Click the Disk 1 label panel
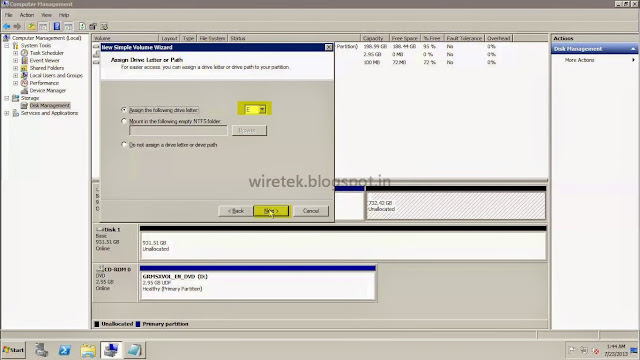Viewport: 640px width, 360px height. click(x=115, y=242)
